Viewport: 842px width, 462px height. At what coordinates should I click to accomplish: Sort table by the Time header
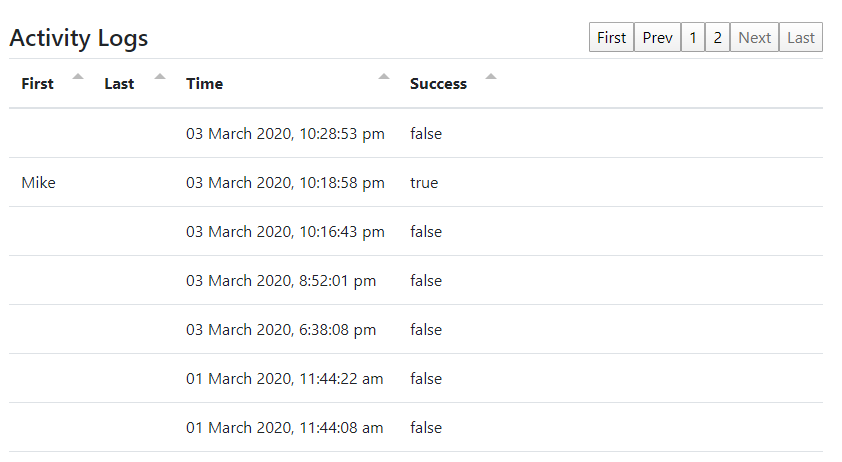(204, 84)
